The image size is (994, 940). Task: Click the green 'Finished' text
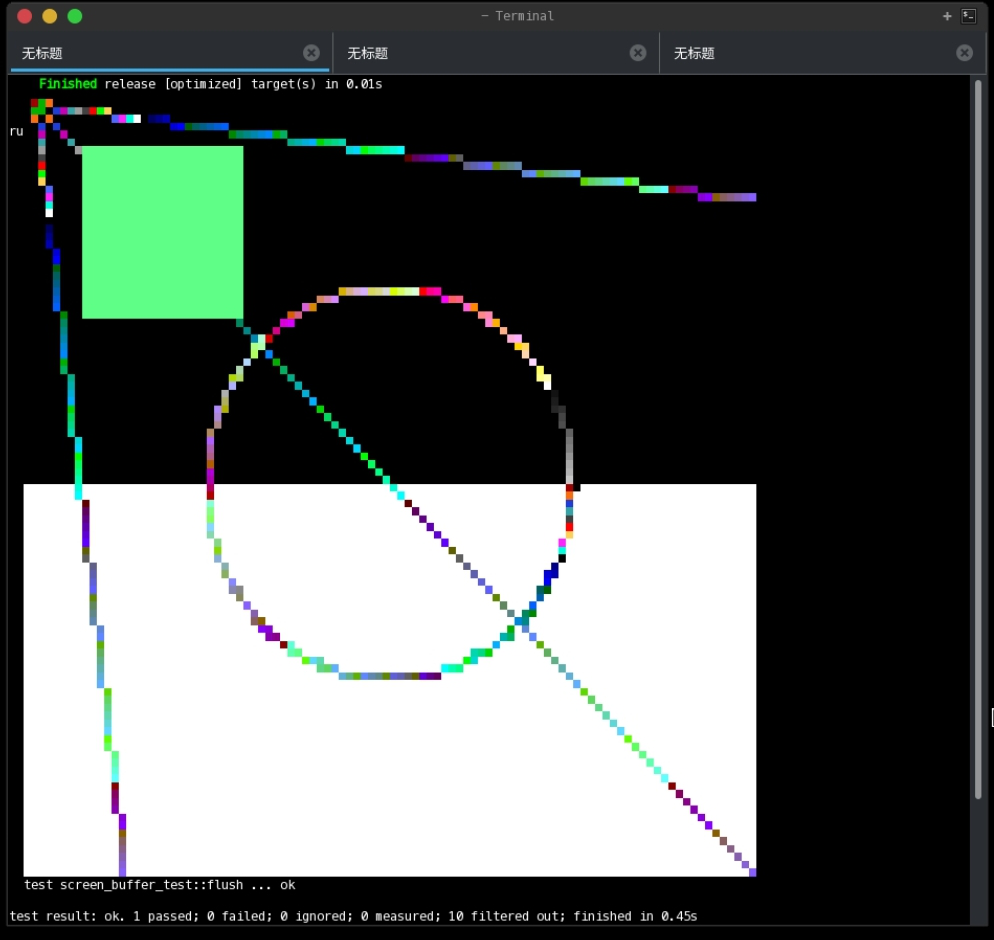tap(68, 84)
